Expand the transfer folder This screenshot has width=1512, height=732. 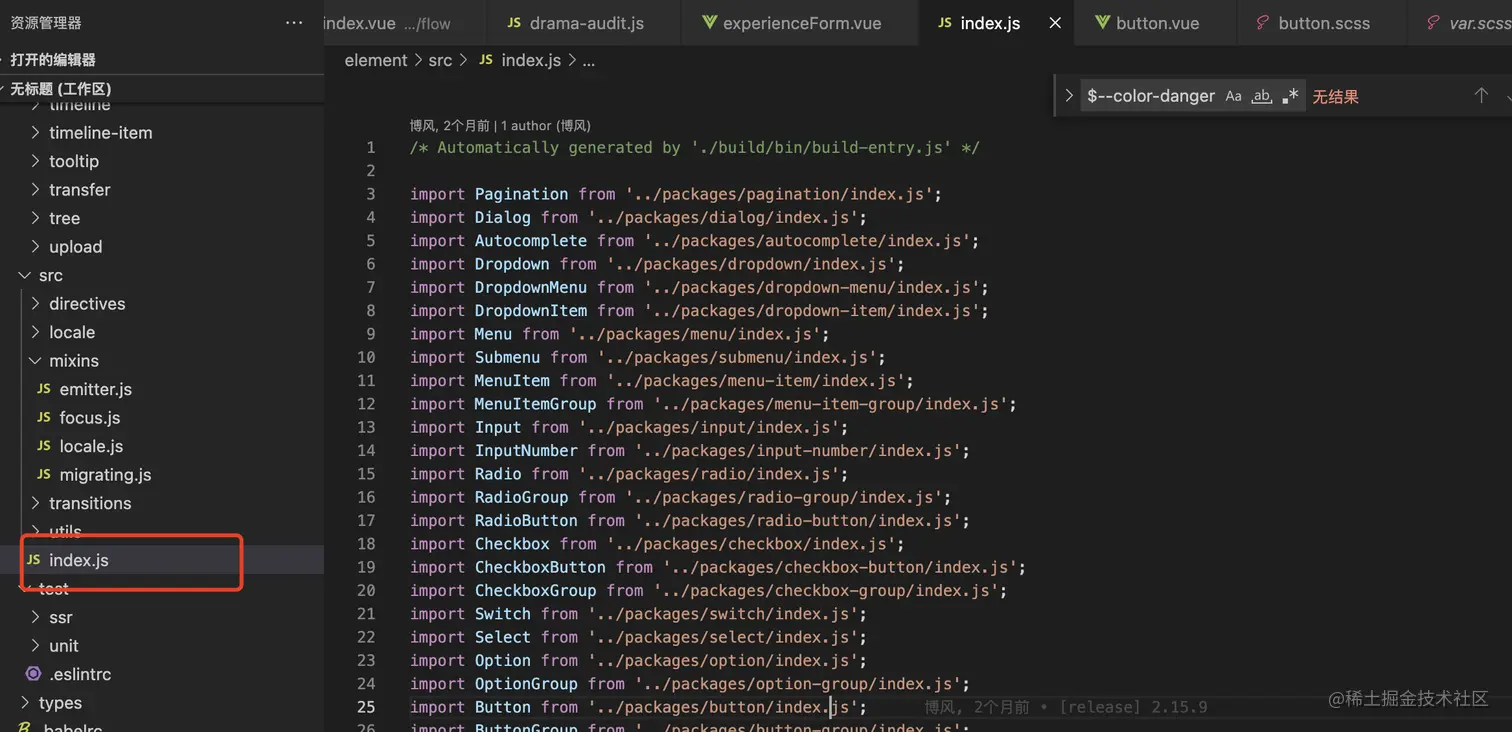tap(80, 189)
